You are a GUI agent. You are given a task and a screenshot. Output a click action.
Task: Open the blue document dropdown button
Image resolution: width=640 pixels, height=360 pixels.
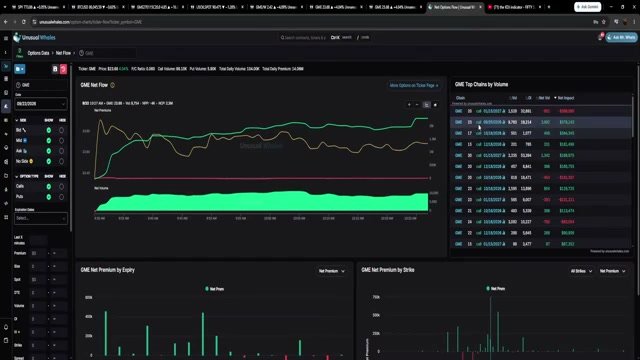click(20, 69)
